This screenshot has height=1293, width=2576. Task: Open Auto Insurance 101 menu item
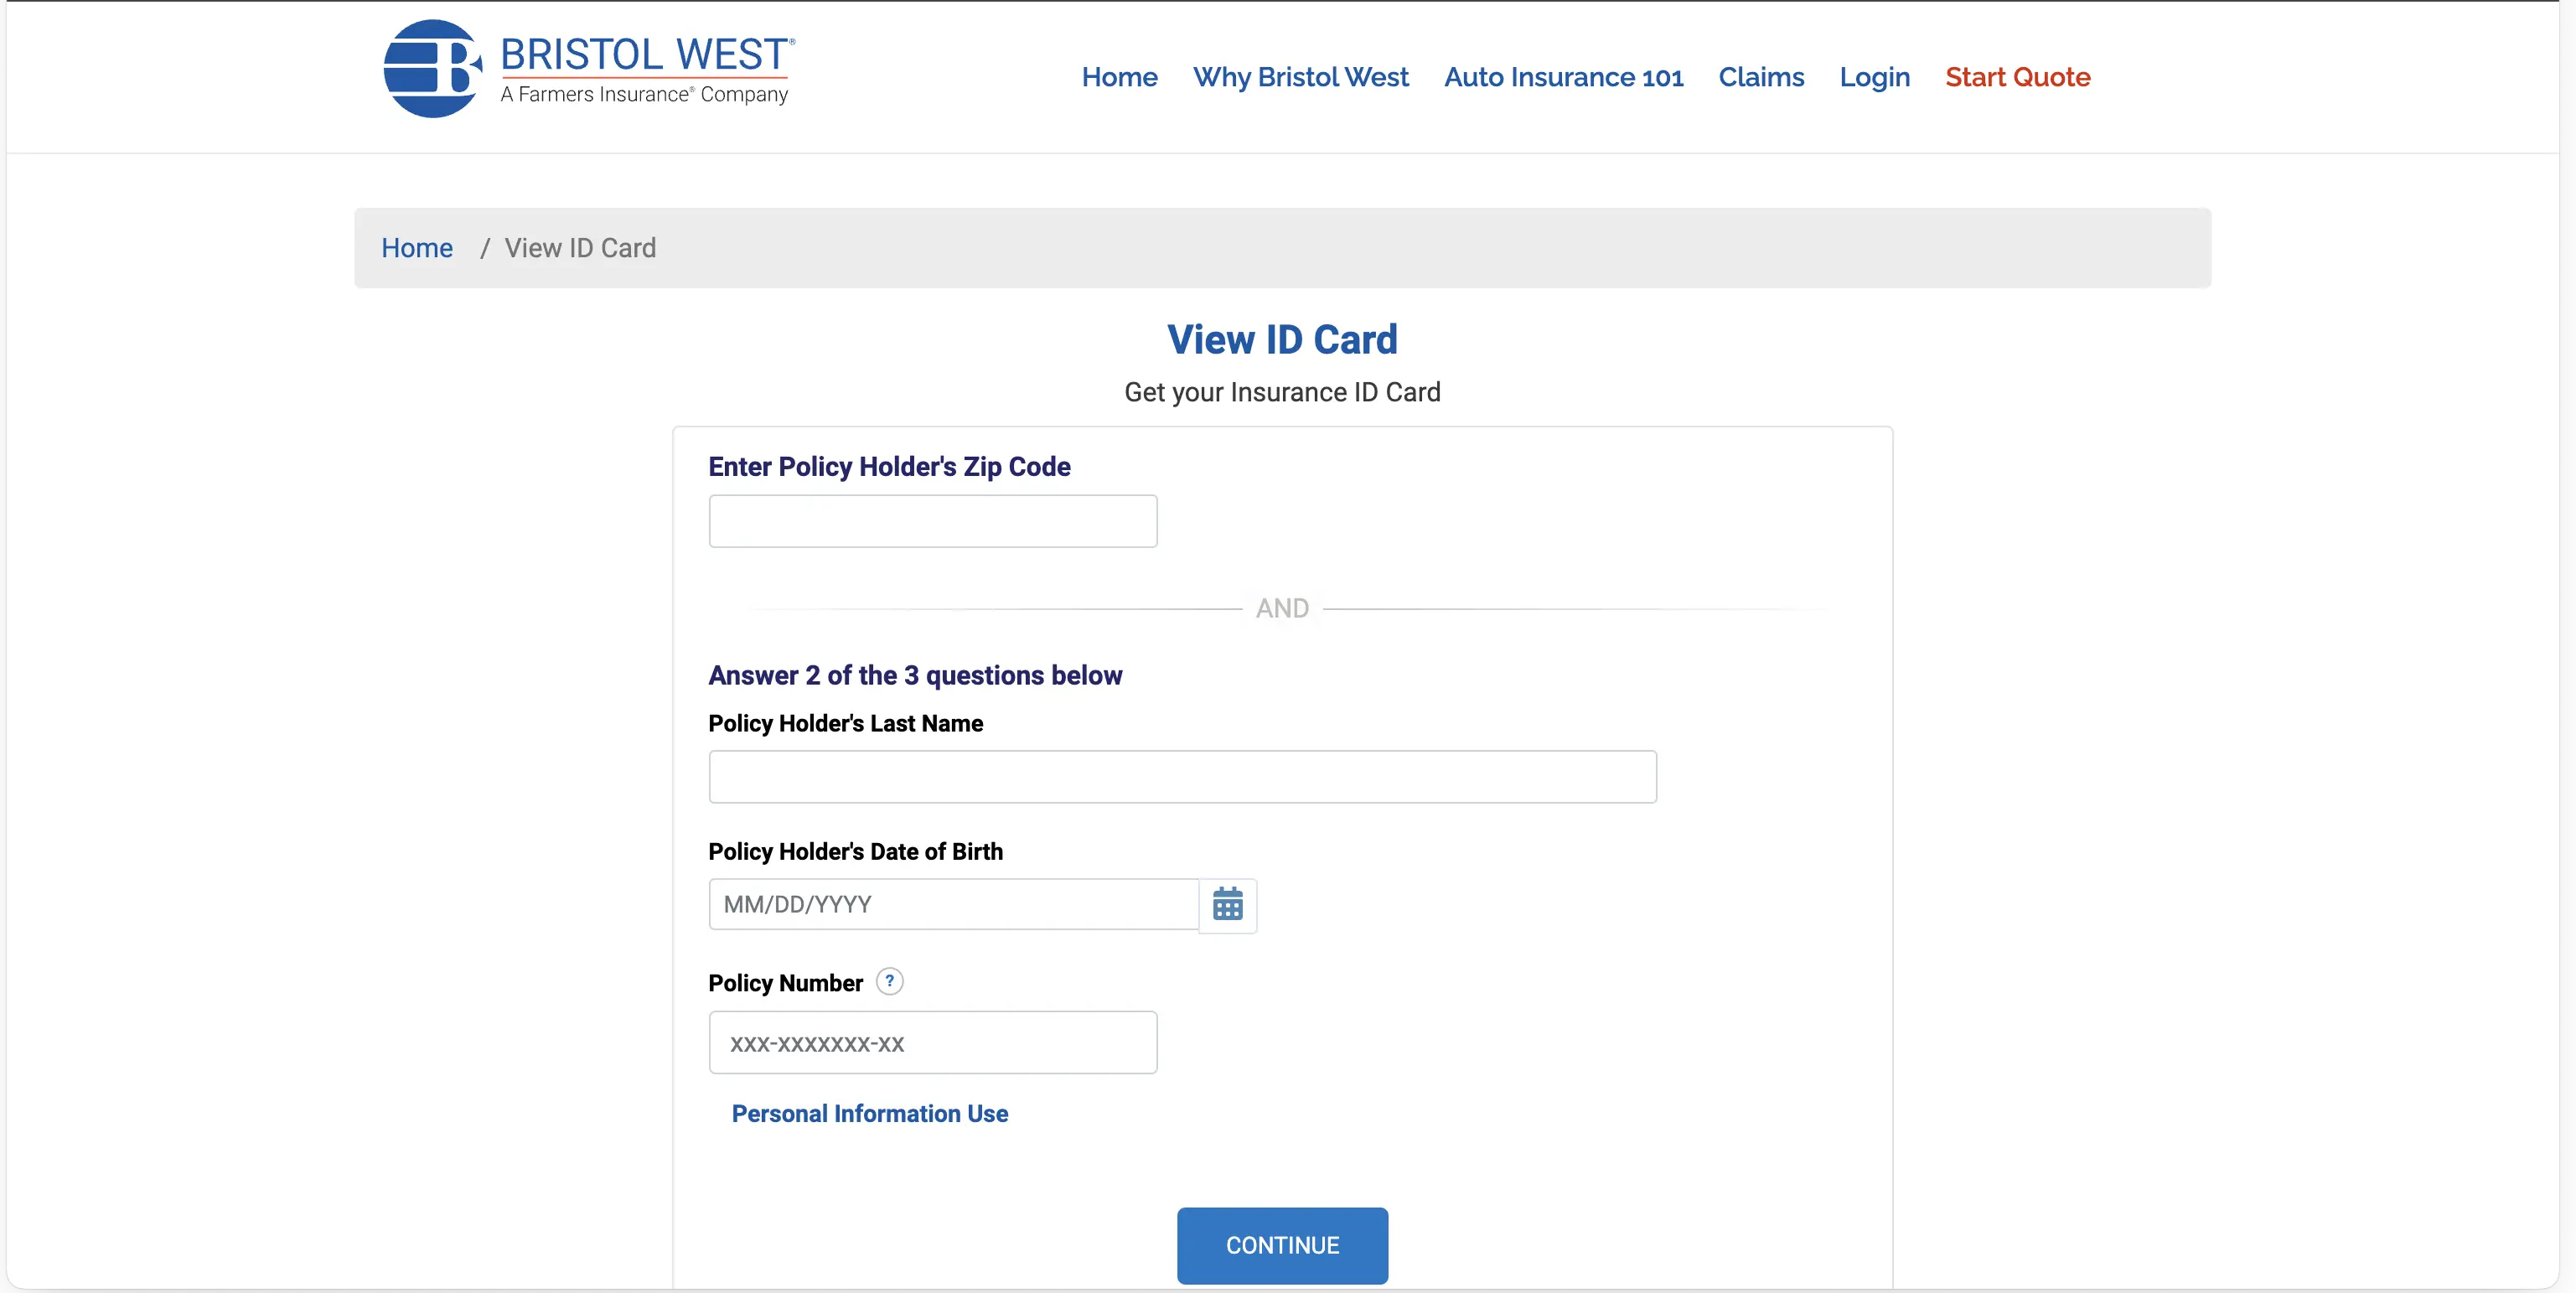click(x=1563, y=77)
